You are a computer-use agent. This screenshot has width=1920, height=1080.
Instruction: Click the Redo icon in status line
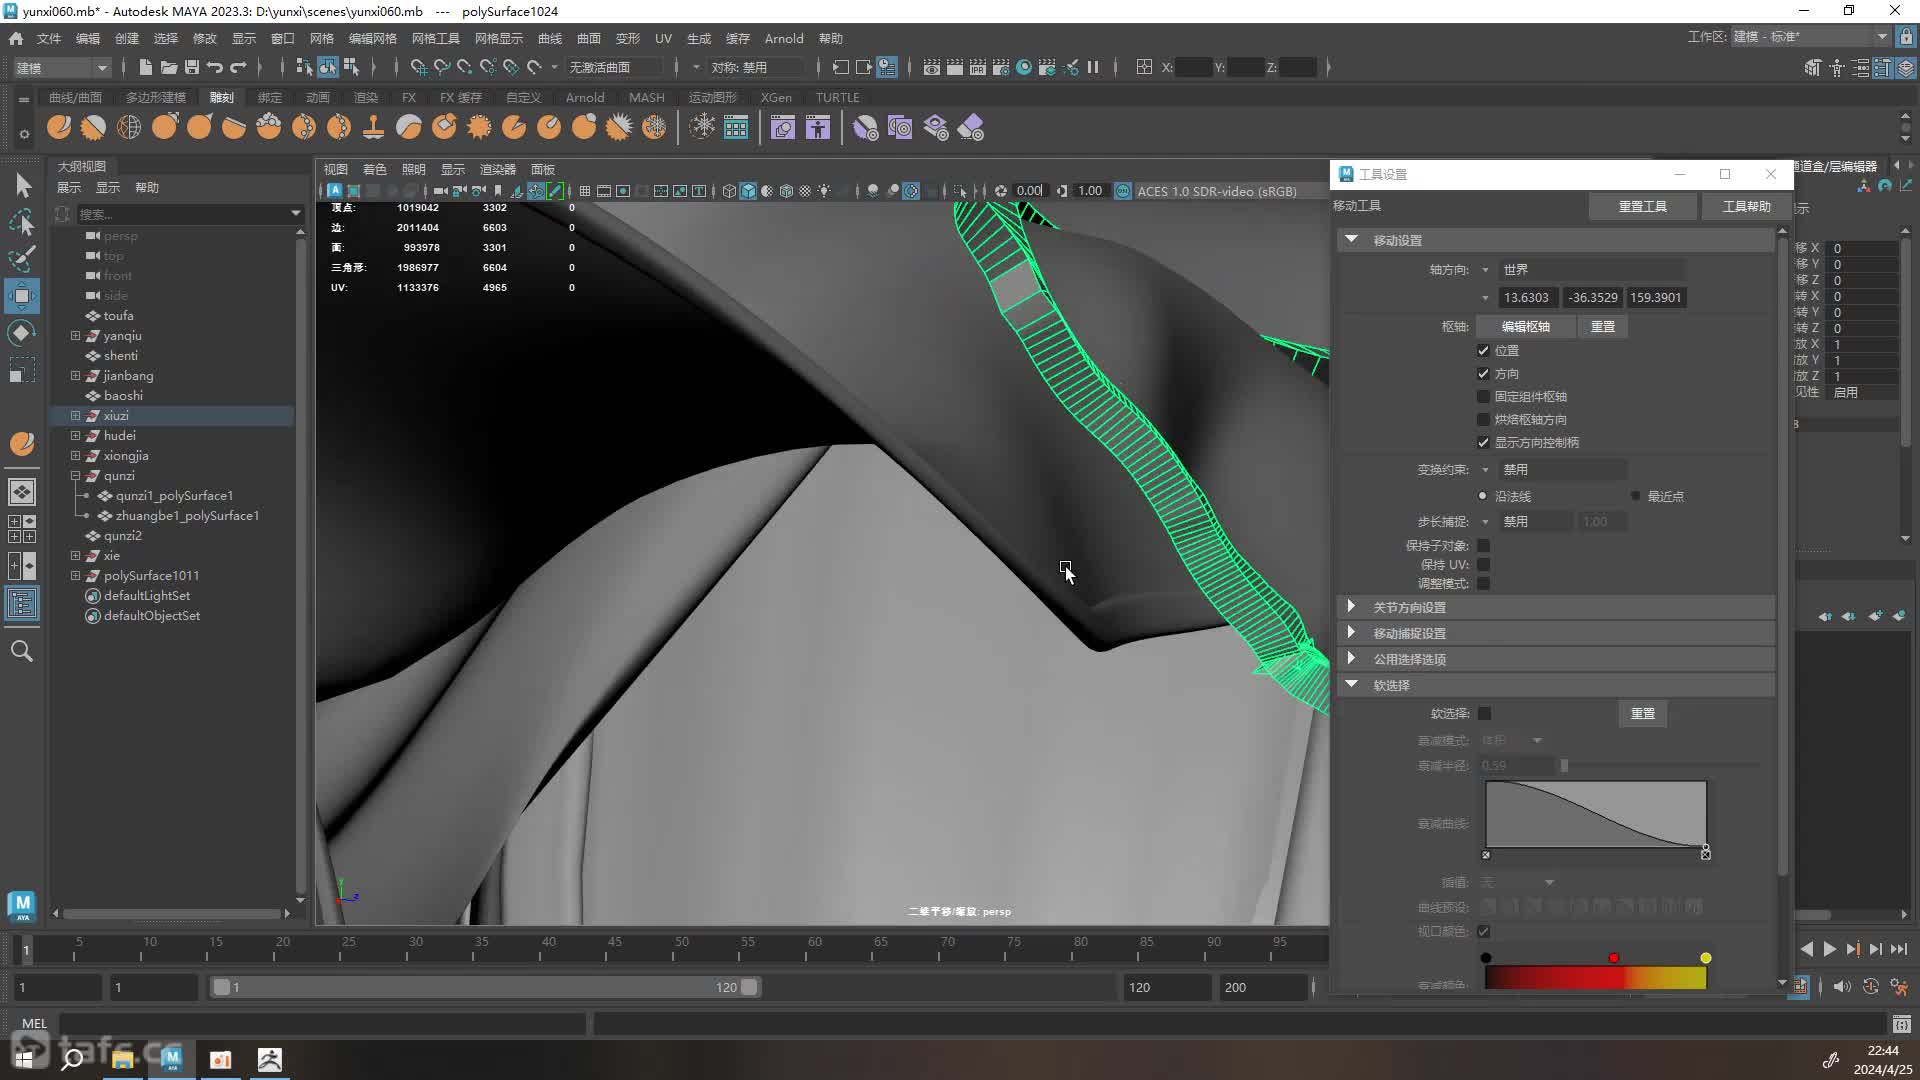coord(238,67)
